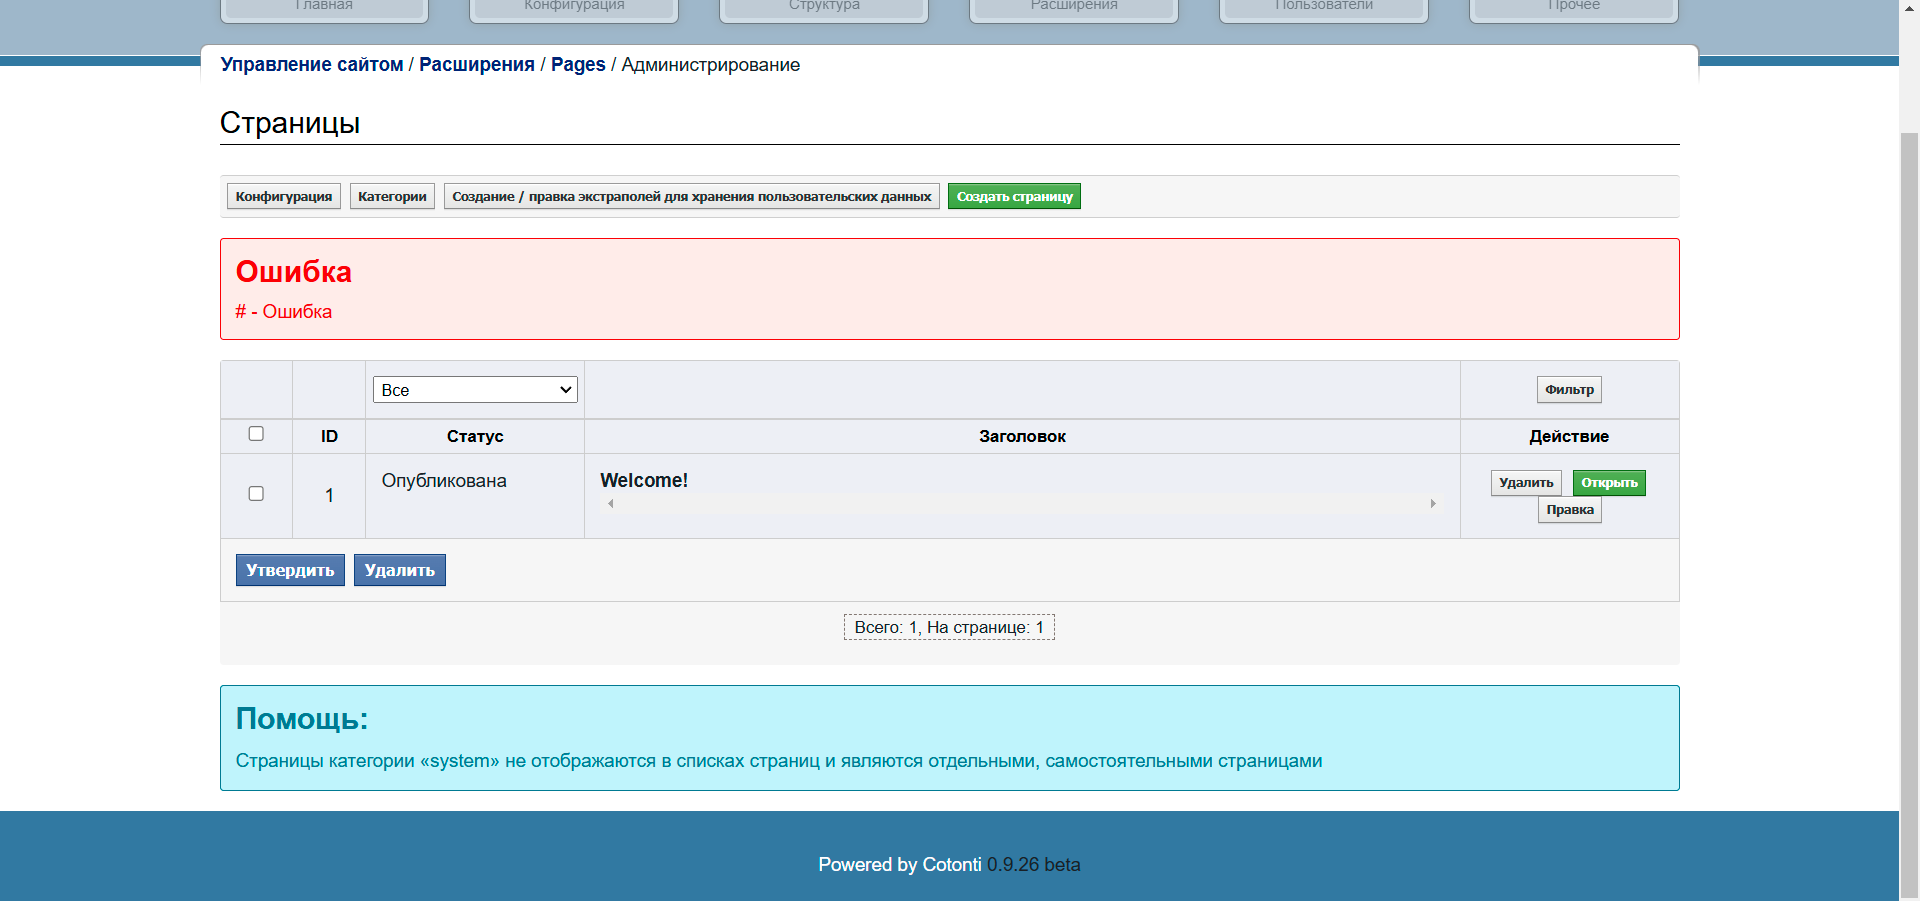Open the Расширения top navigation tab
Viewport: 1920px width, 901px height.
1073,8
